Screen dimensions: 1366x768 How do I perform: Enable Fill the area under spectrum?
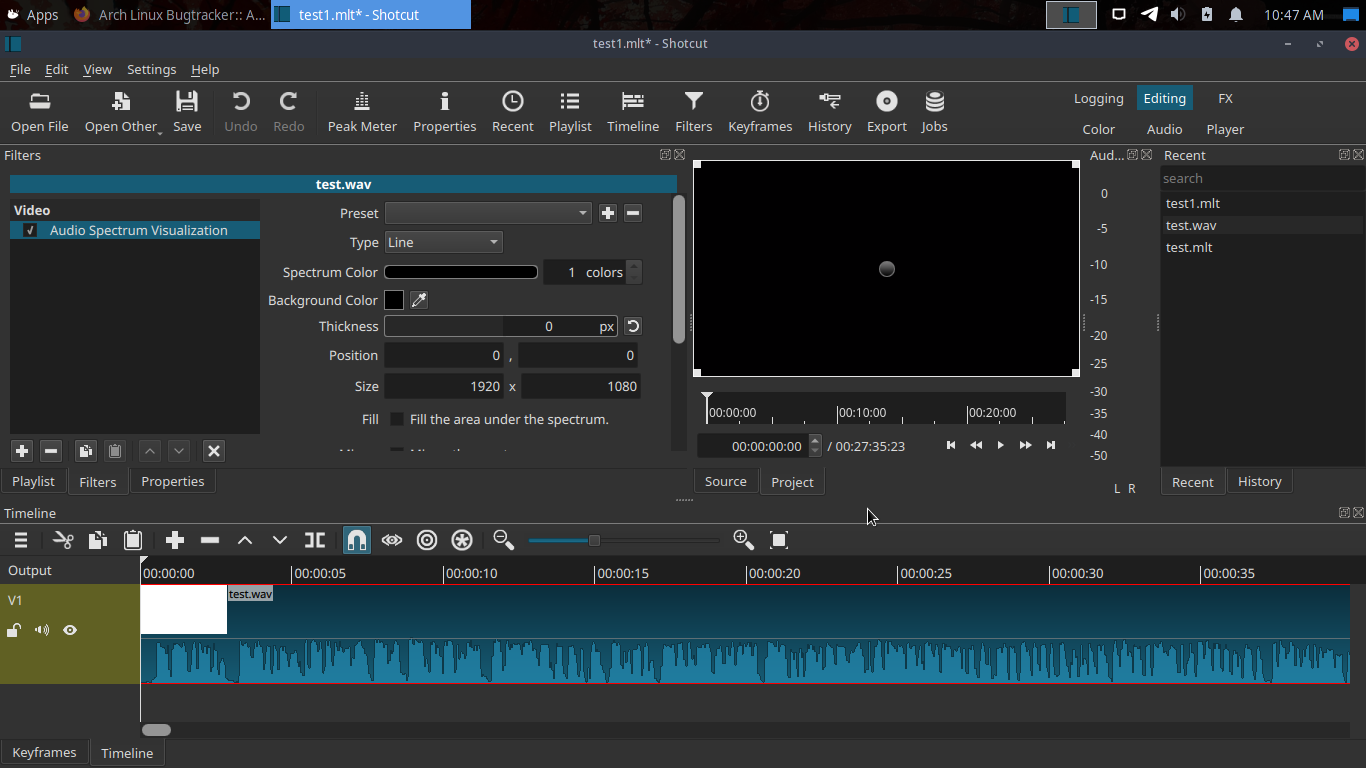click(x=397, y=419)
